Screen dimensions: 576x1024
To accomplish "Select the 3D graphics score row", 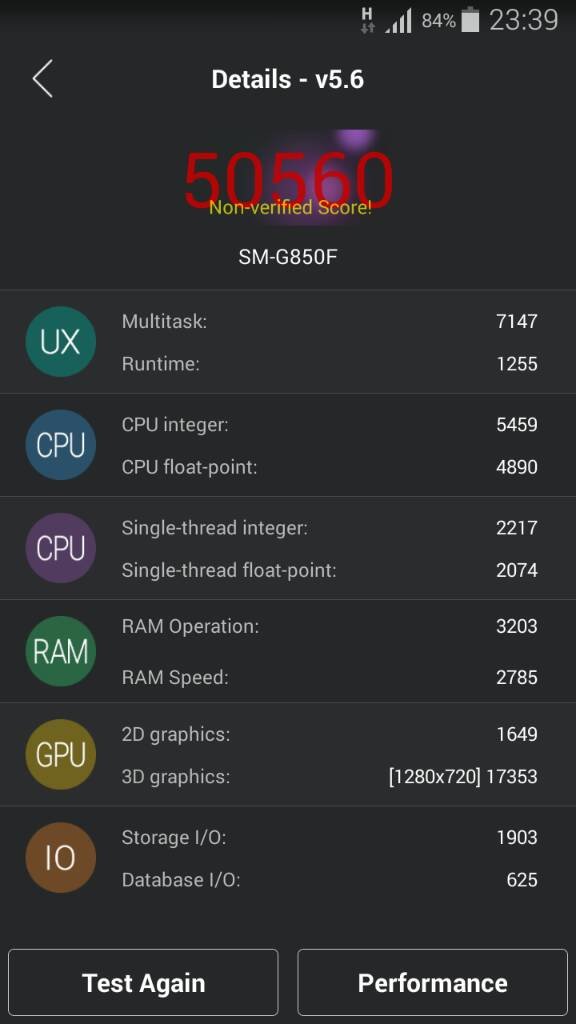I will coord(330,776).
